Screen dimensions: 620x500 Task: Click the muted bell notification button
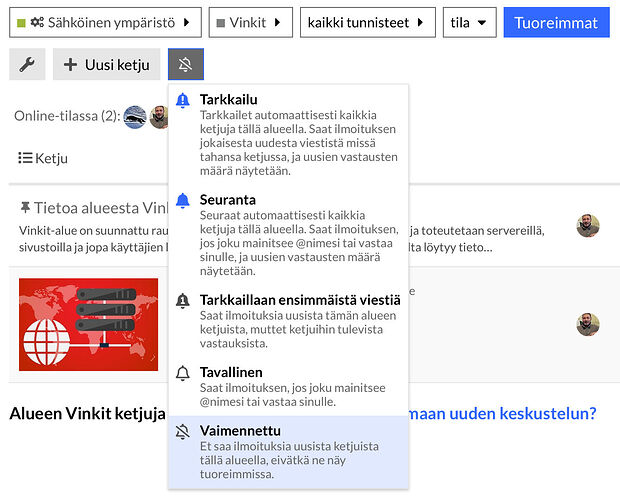coord(185,64)
